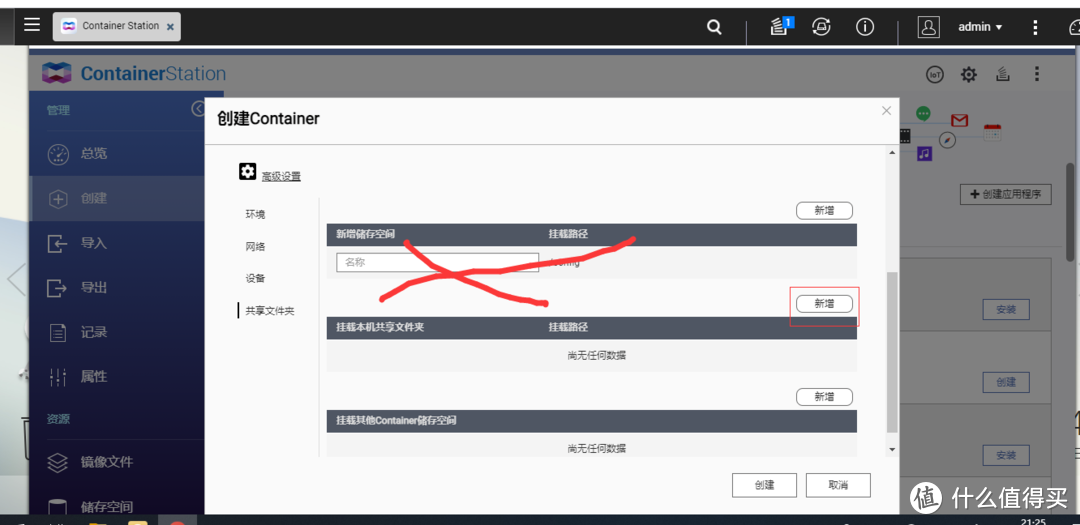Open the Container Station layers stack icon
This screenshot has width=1080, height=525.
1003,74
